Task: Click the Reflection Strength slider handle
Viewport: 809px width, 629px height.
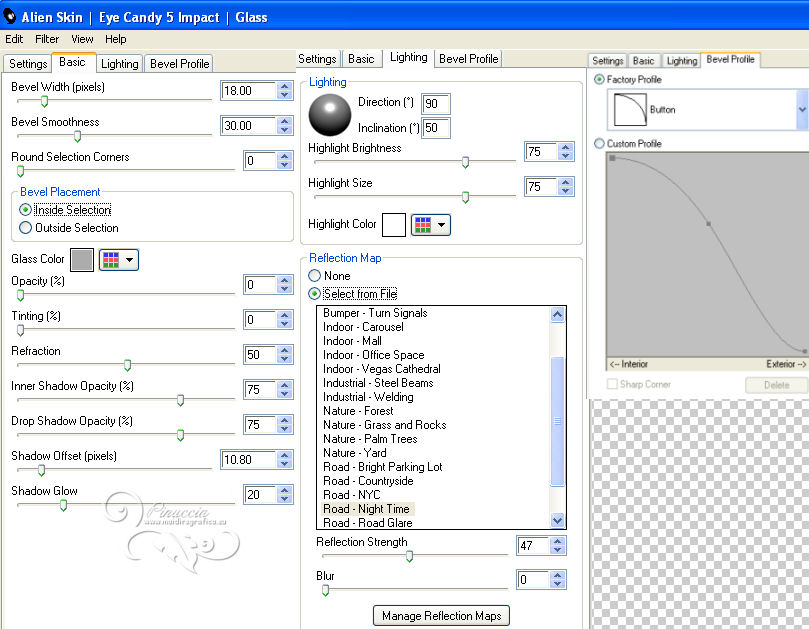Action: coord(409,556)
